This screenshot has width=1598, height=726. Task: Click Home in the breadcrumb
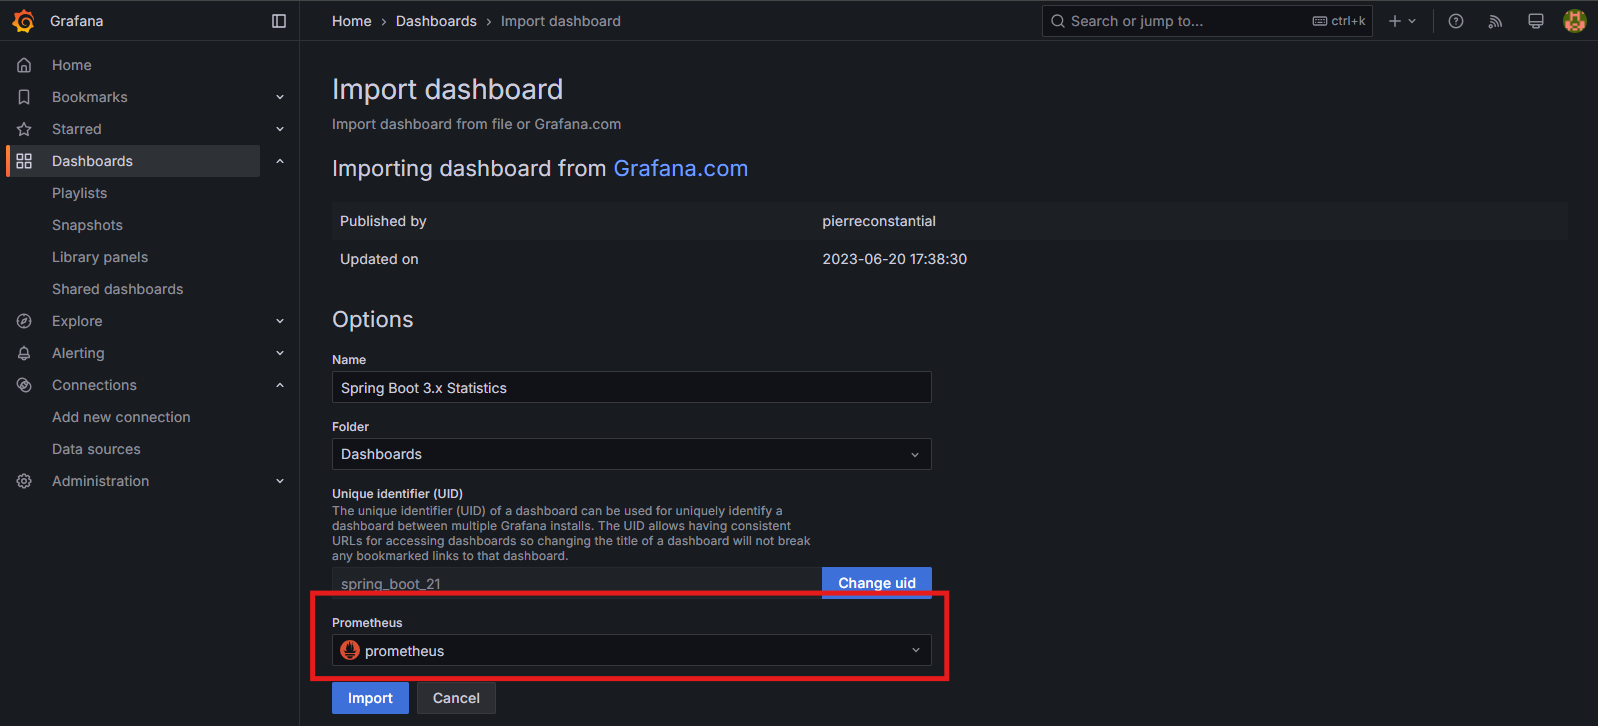tap(352, 21)
